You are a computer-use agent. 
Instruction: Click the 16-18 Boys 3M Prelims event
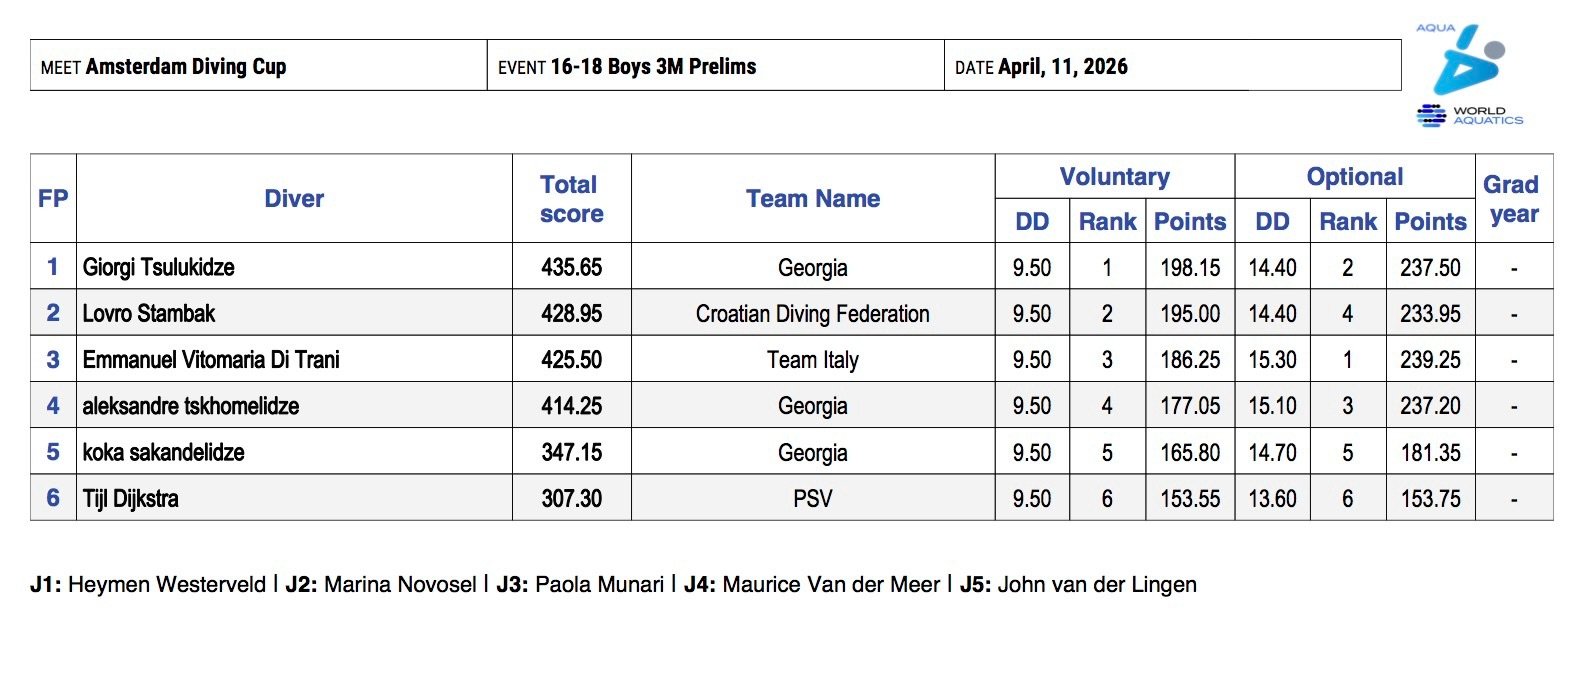(653, 67)
